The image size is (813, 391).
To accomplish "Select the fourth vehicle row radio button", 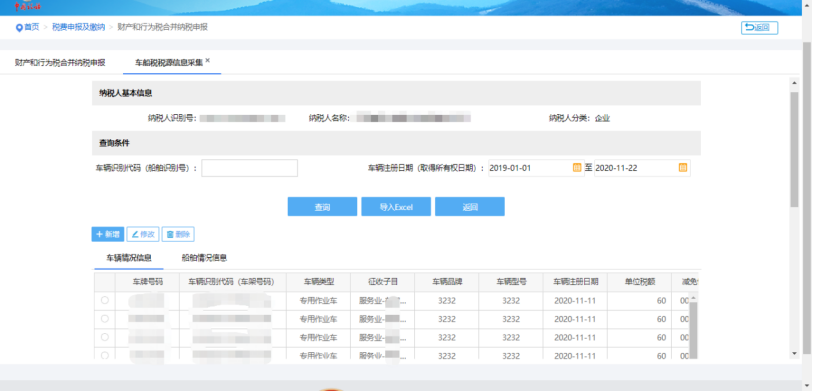I will point(105,355).
